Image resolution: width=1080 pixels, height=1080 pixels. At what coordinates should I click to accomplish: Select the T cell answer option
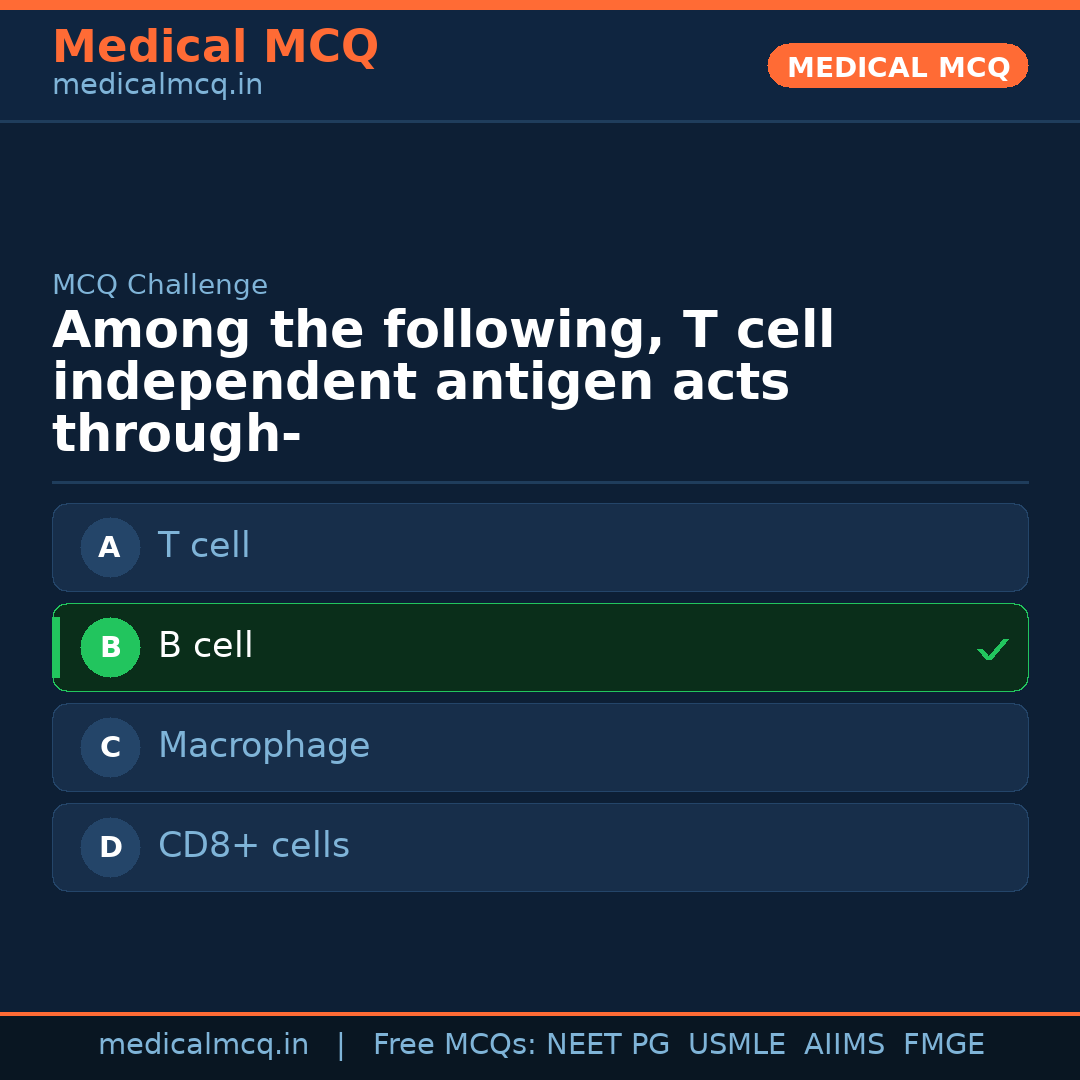coord(540,547)
